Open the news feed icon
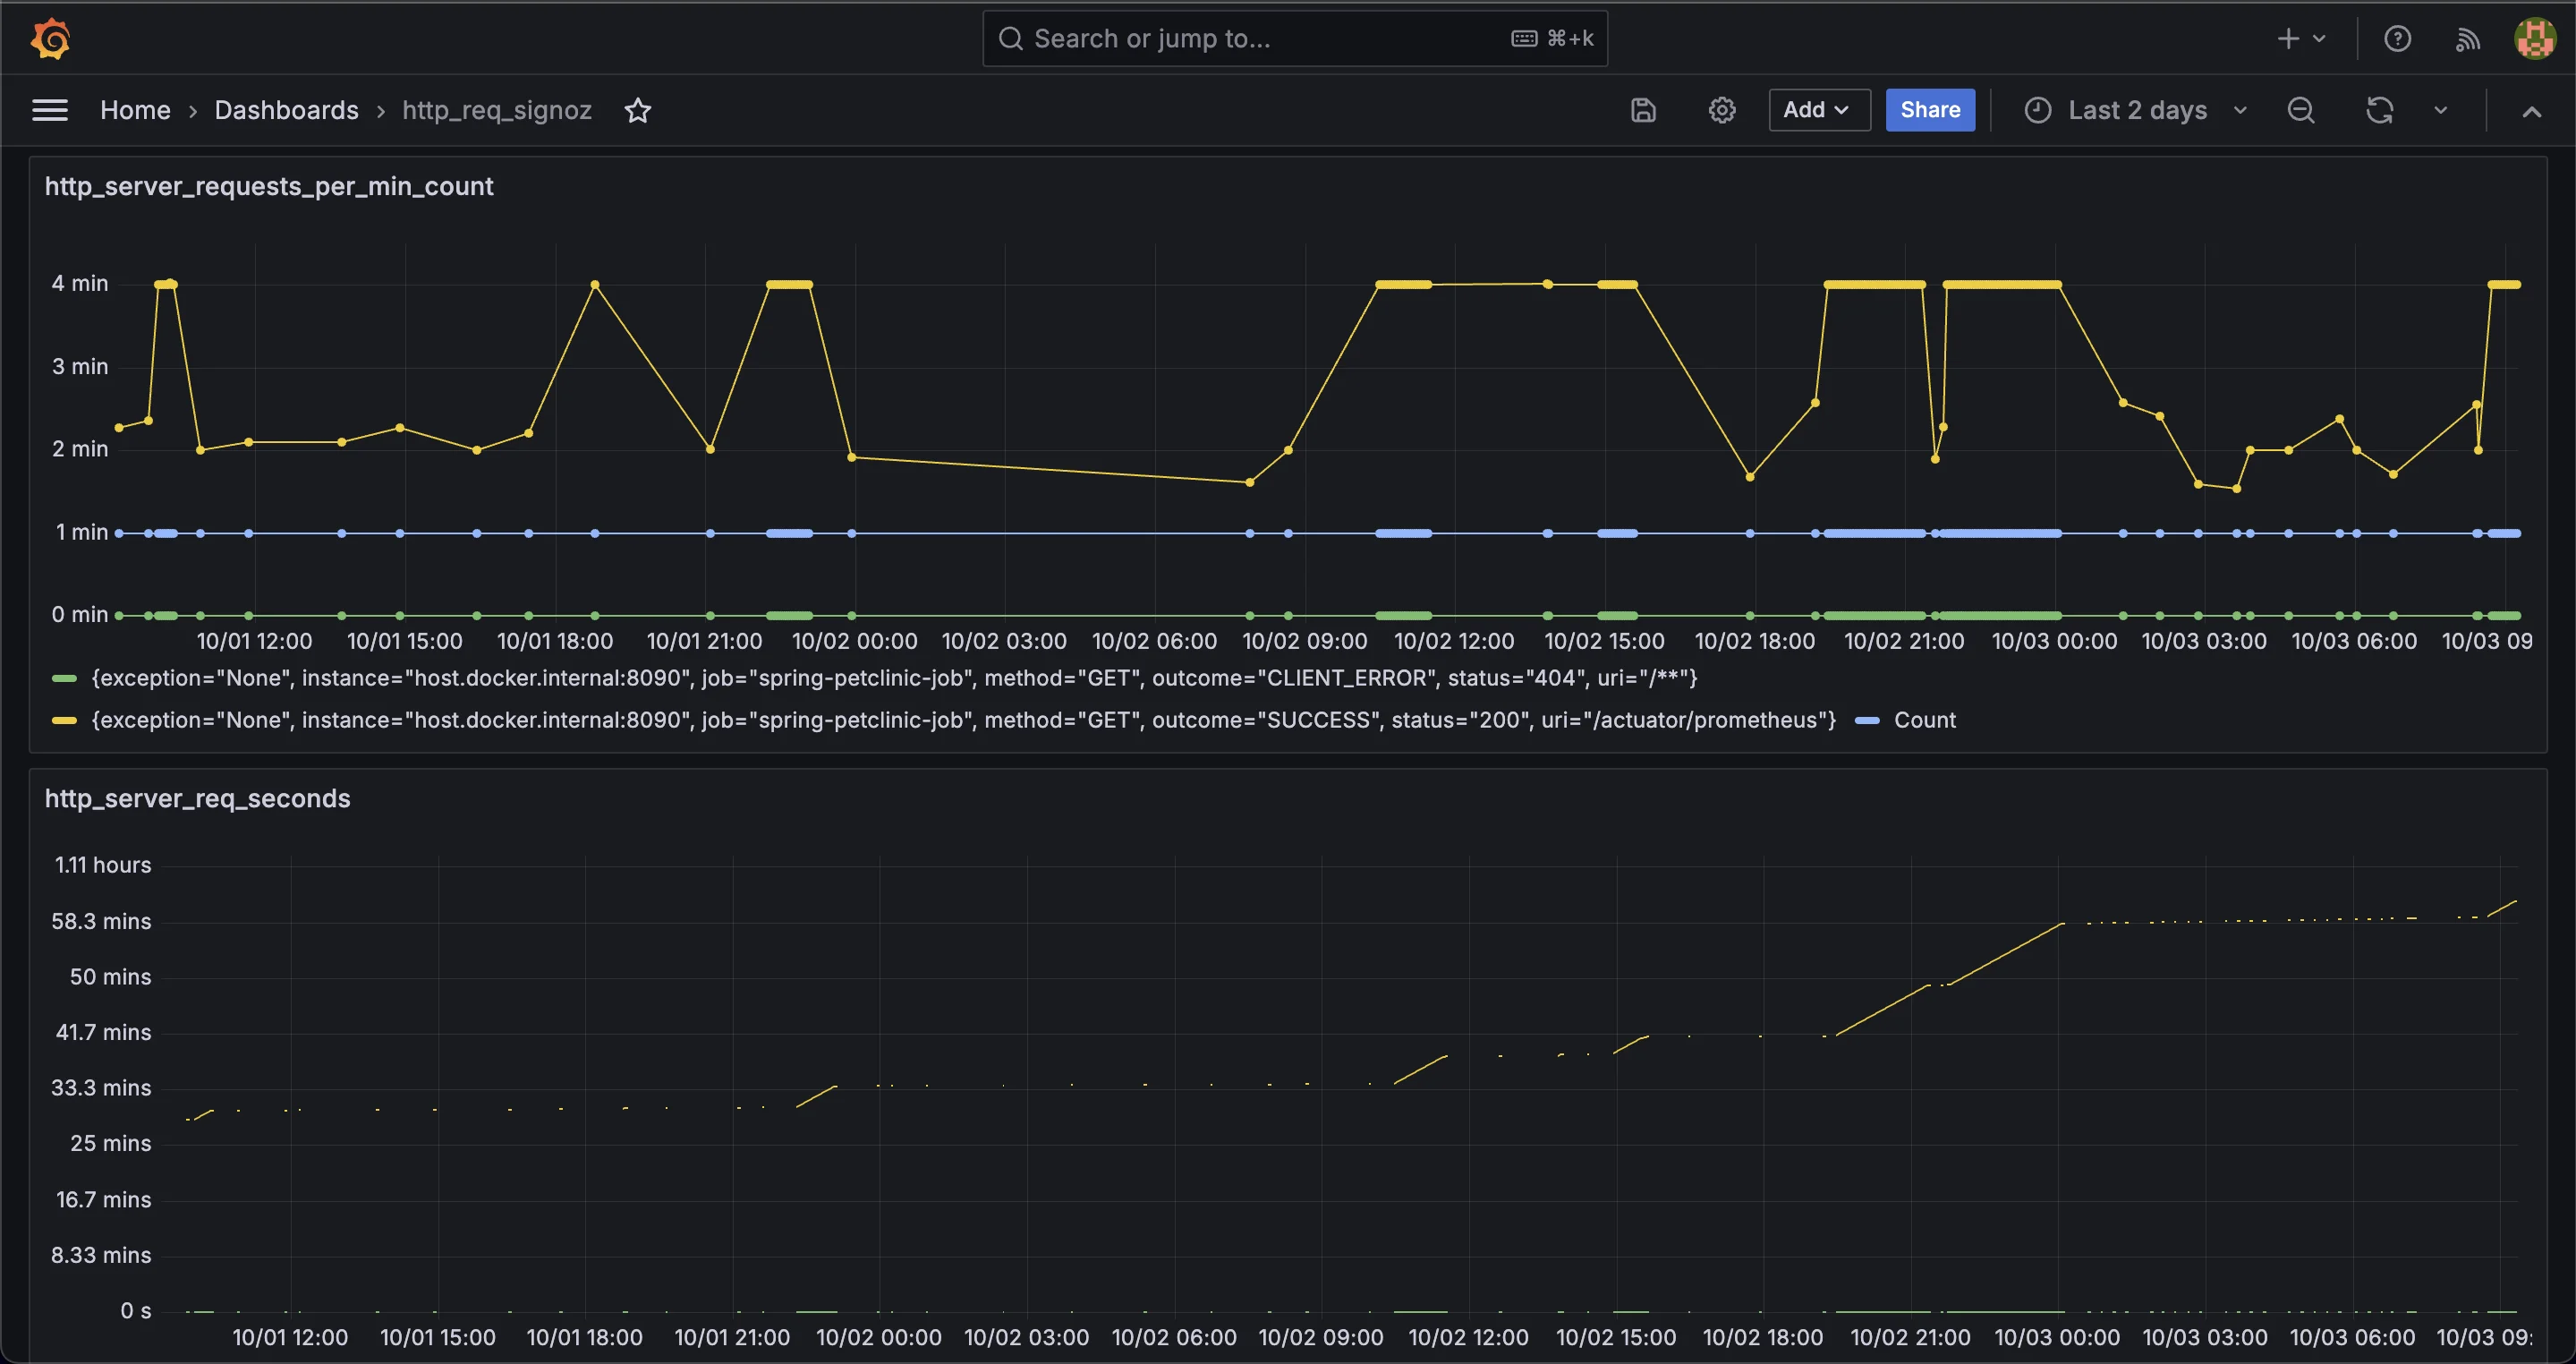 [x=2467, y=39]
